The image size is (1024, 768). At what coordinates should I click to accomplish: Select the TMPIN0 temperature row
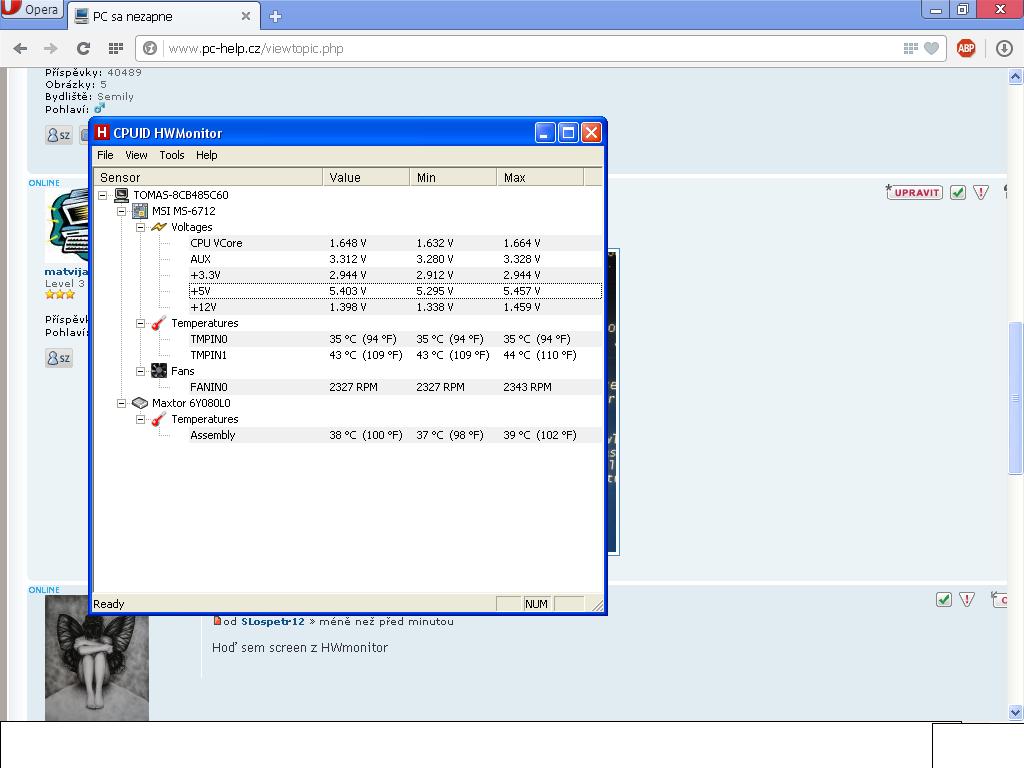tap(395, 339)
